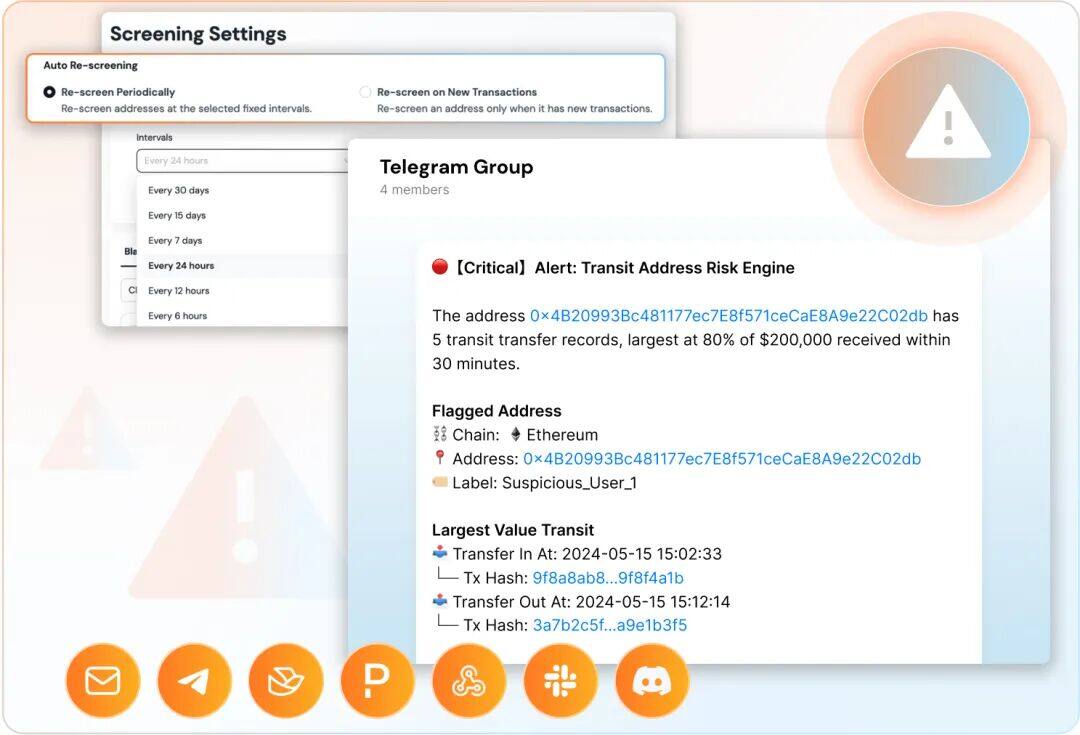1080x735 pixels.
Task: Select the Re-screen Periodically radio button
Action: pyautogui.click(x=49, y=92)
